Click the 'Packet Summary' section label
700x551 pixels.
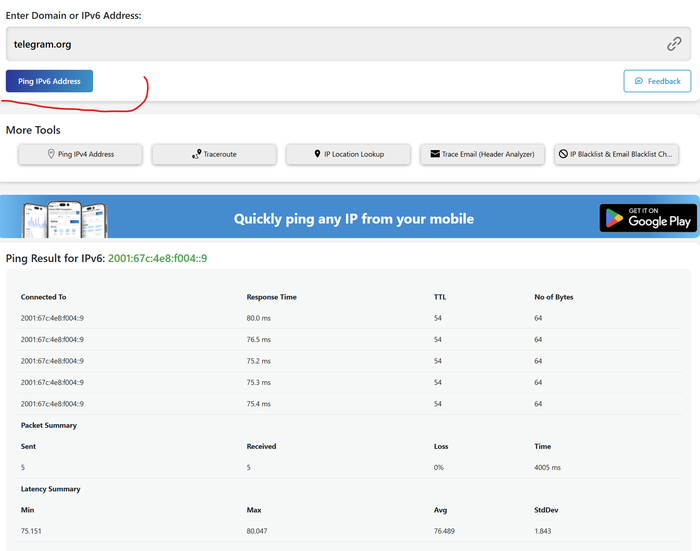49,426
